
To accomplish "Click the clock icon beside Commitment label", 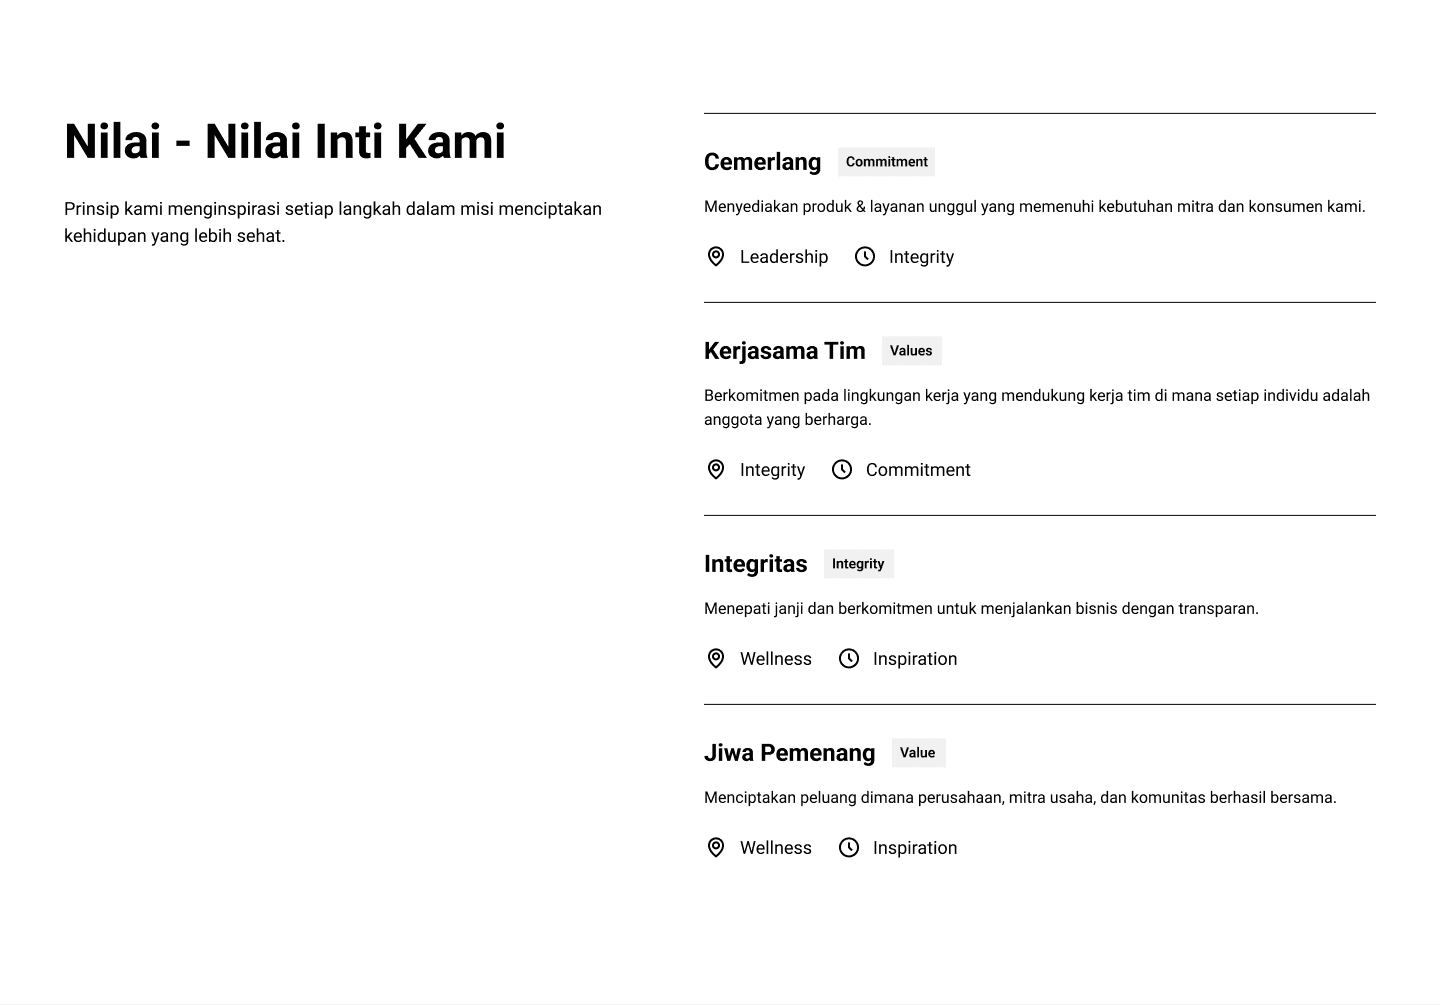I will click(x=842, y=470).
